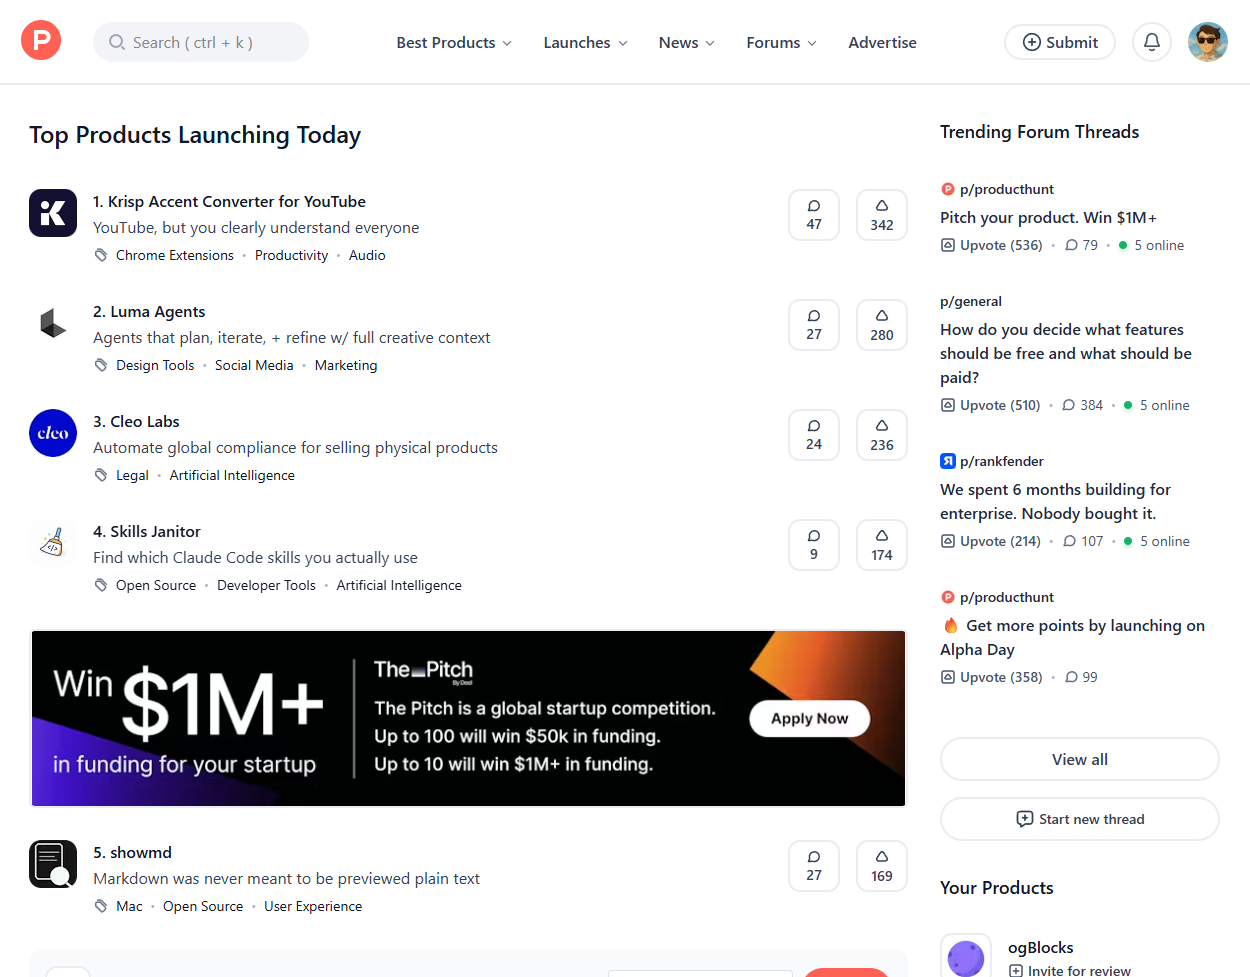Click View all under trending threads

pyautogui.click(x=1079, y=759)
